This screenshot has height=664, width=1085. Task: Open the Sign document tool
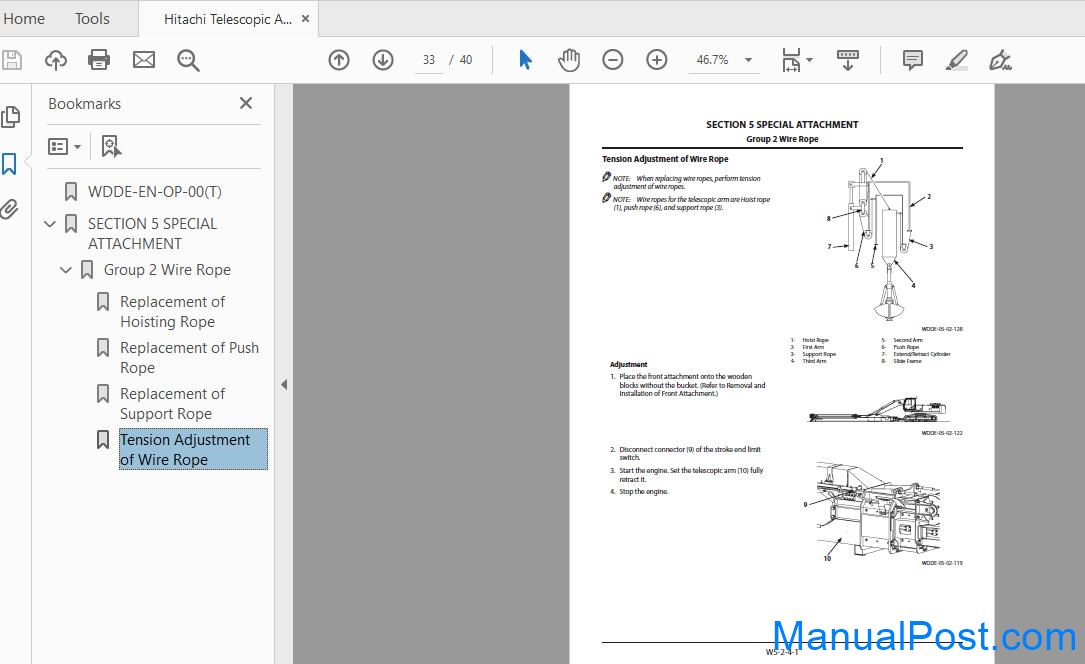1000,60
